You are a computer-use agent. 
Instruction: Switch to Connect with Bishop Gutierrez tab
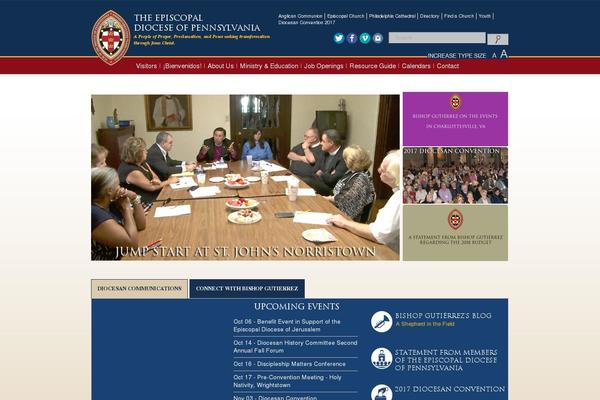tap(247, 289)
